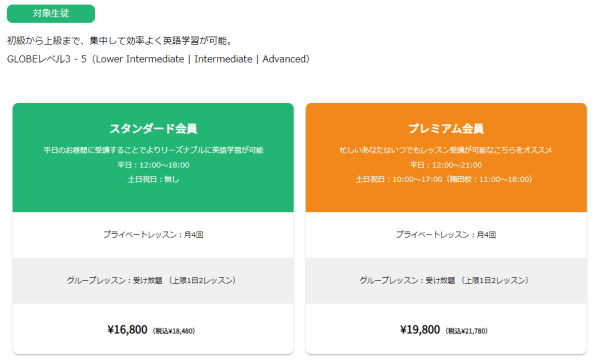
Task: Click the orange Premium card subtitle text
Action: click(446, 150)
